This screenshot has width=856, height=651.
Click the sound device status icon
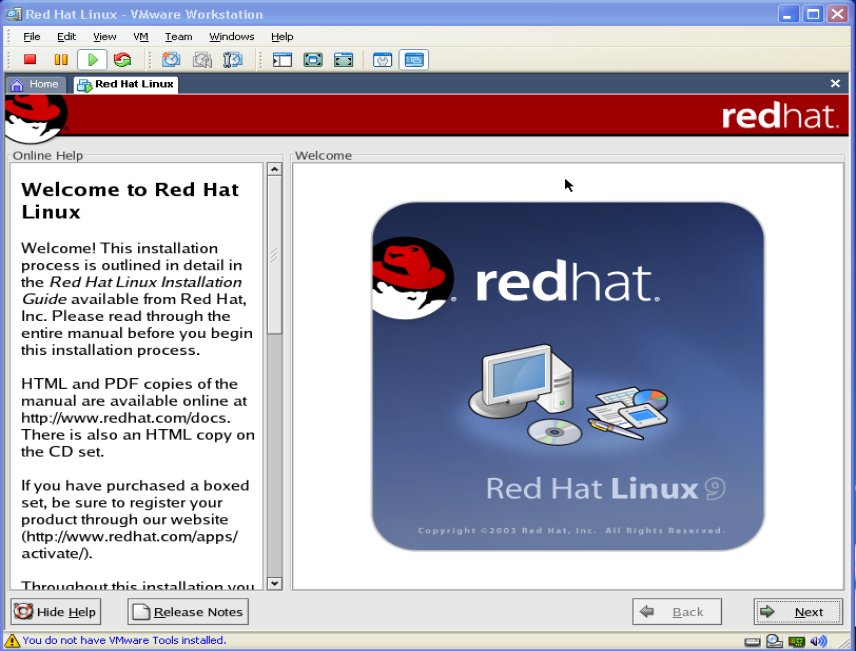point(819,641)
